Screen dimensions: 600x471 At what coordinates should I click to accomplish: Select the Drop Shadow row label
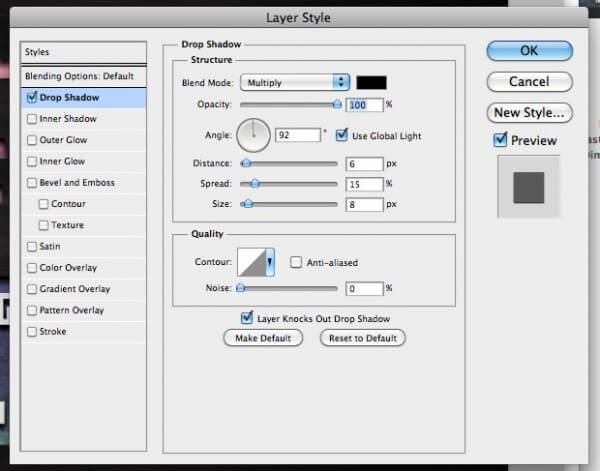(x=69, y=98)
